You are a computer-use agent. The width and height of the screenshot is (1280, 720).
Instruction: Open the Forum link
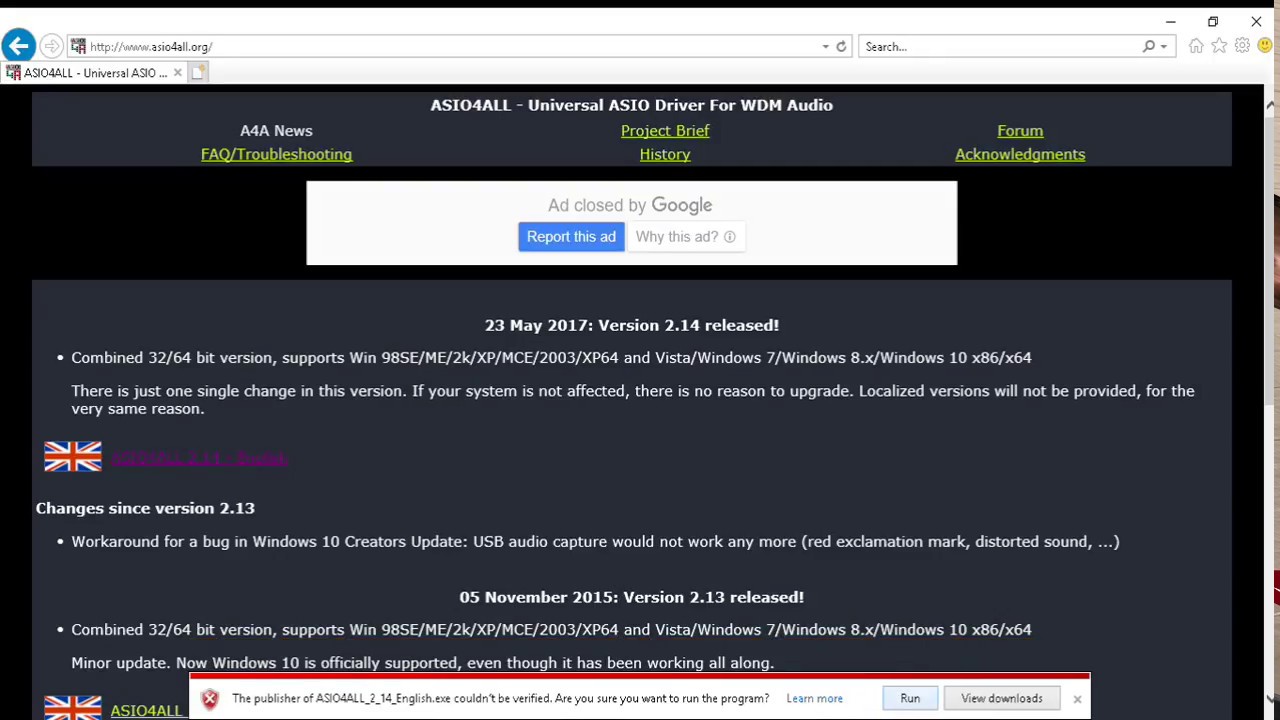coord(1020,131)
